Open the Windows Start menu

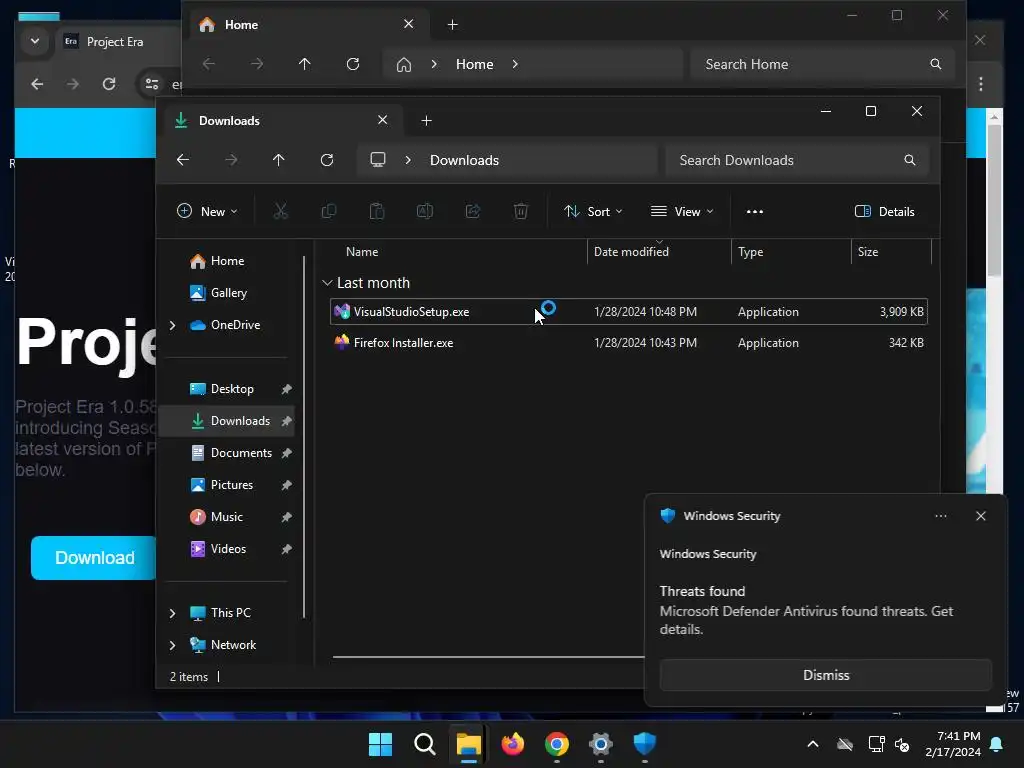click(380, 744)
